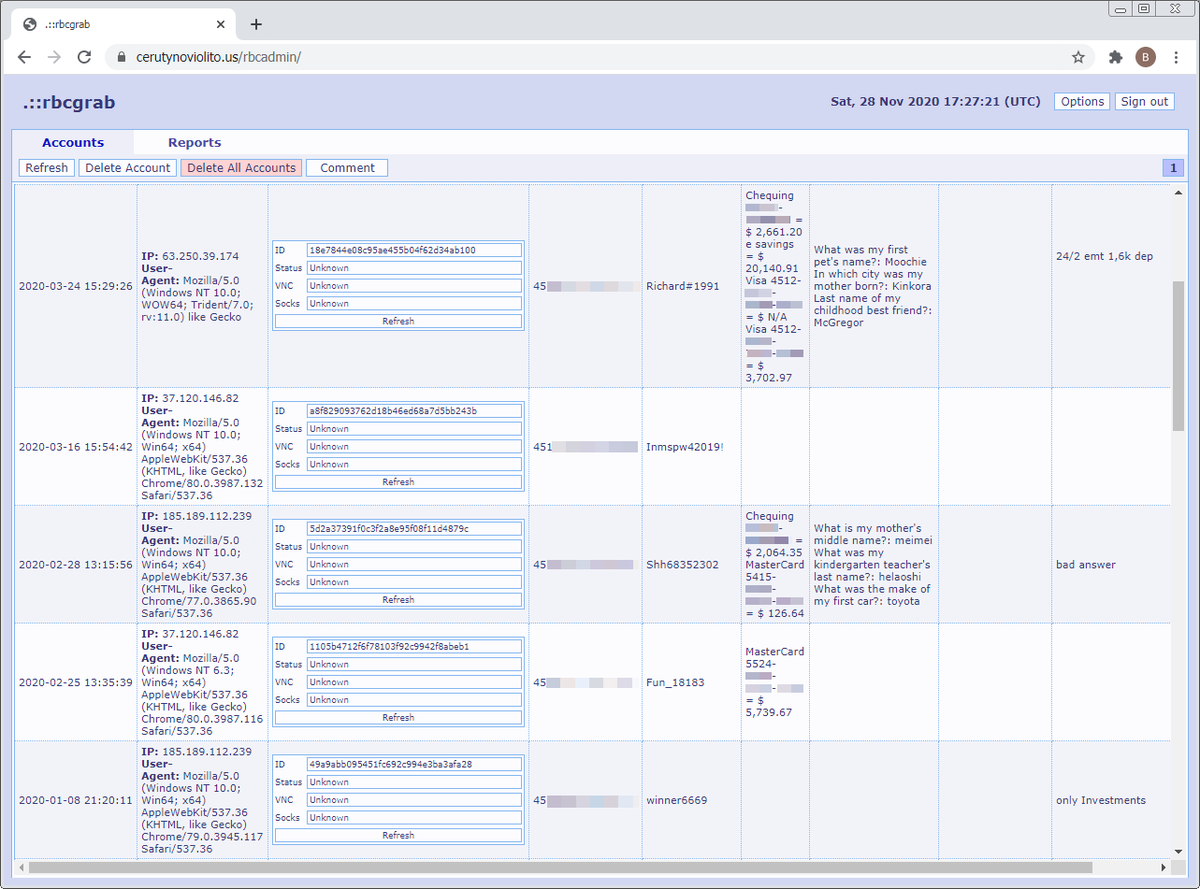The width and height of the screenshot is (1200, 889).
Task: View site info via the padlock icon
Action: 122,57
